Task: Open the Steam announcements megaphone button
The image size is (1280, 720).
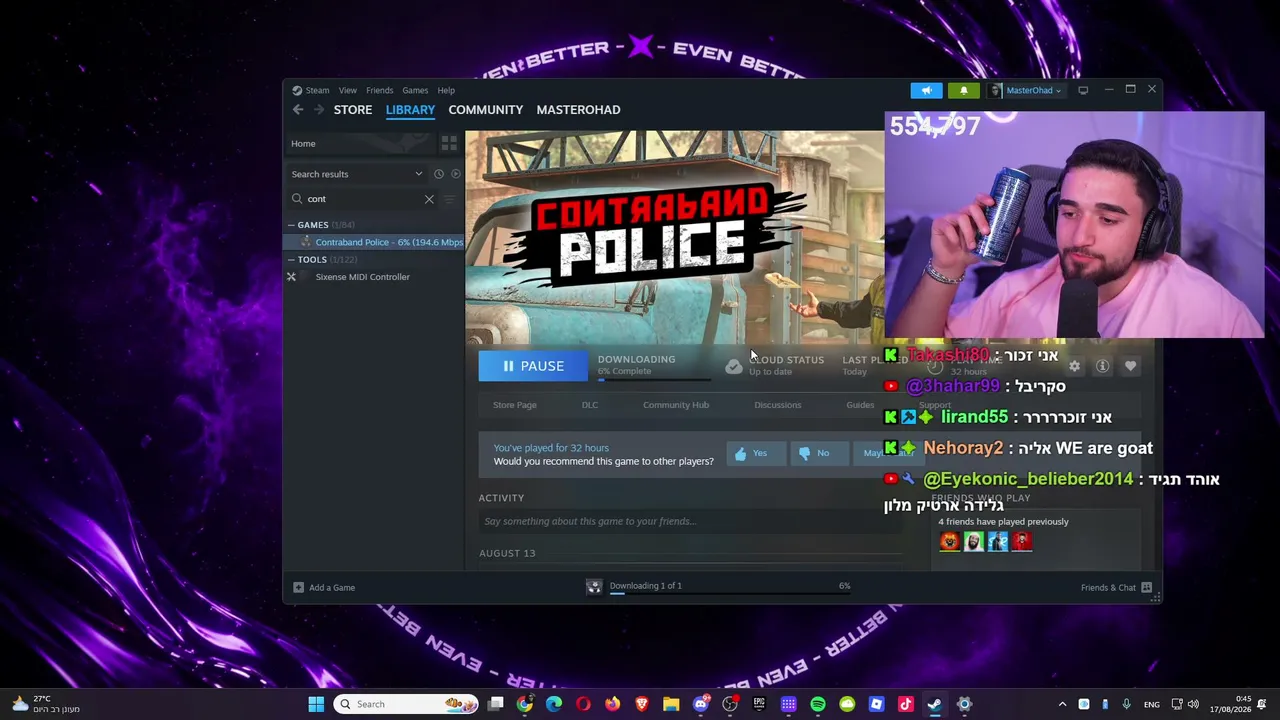Action: click(x=927, y=90)
